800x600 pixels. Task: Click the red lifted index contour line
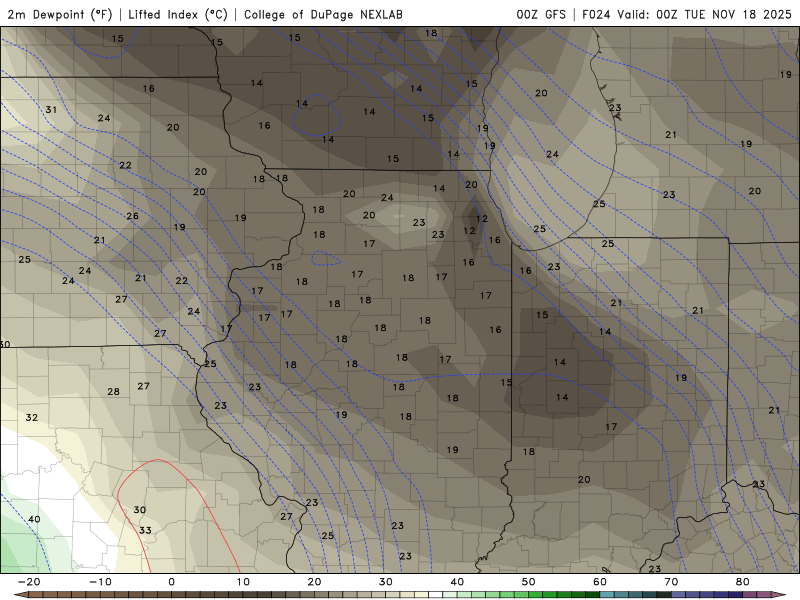pyautogui.click(x=158, y=460)
